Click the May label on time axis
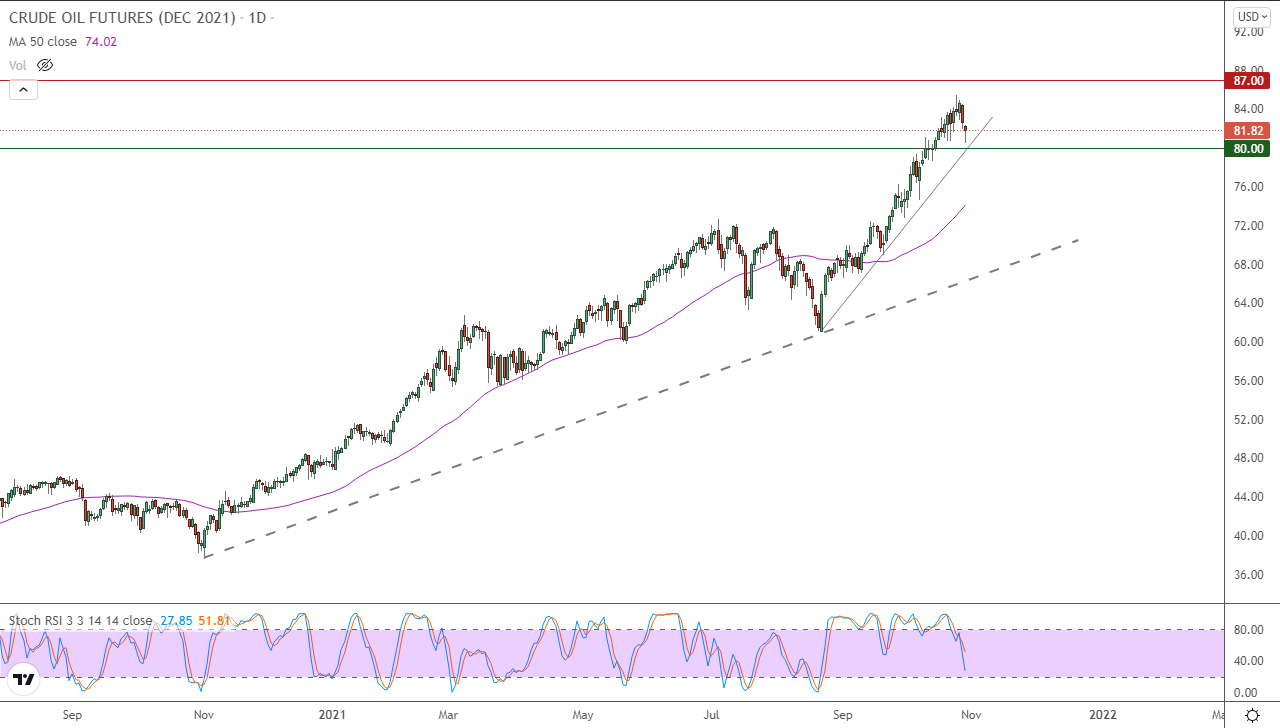This screenshot has height=728, width=1280. point(584,715)
